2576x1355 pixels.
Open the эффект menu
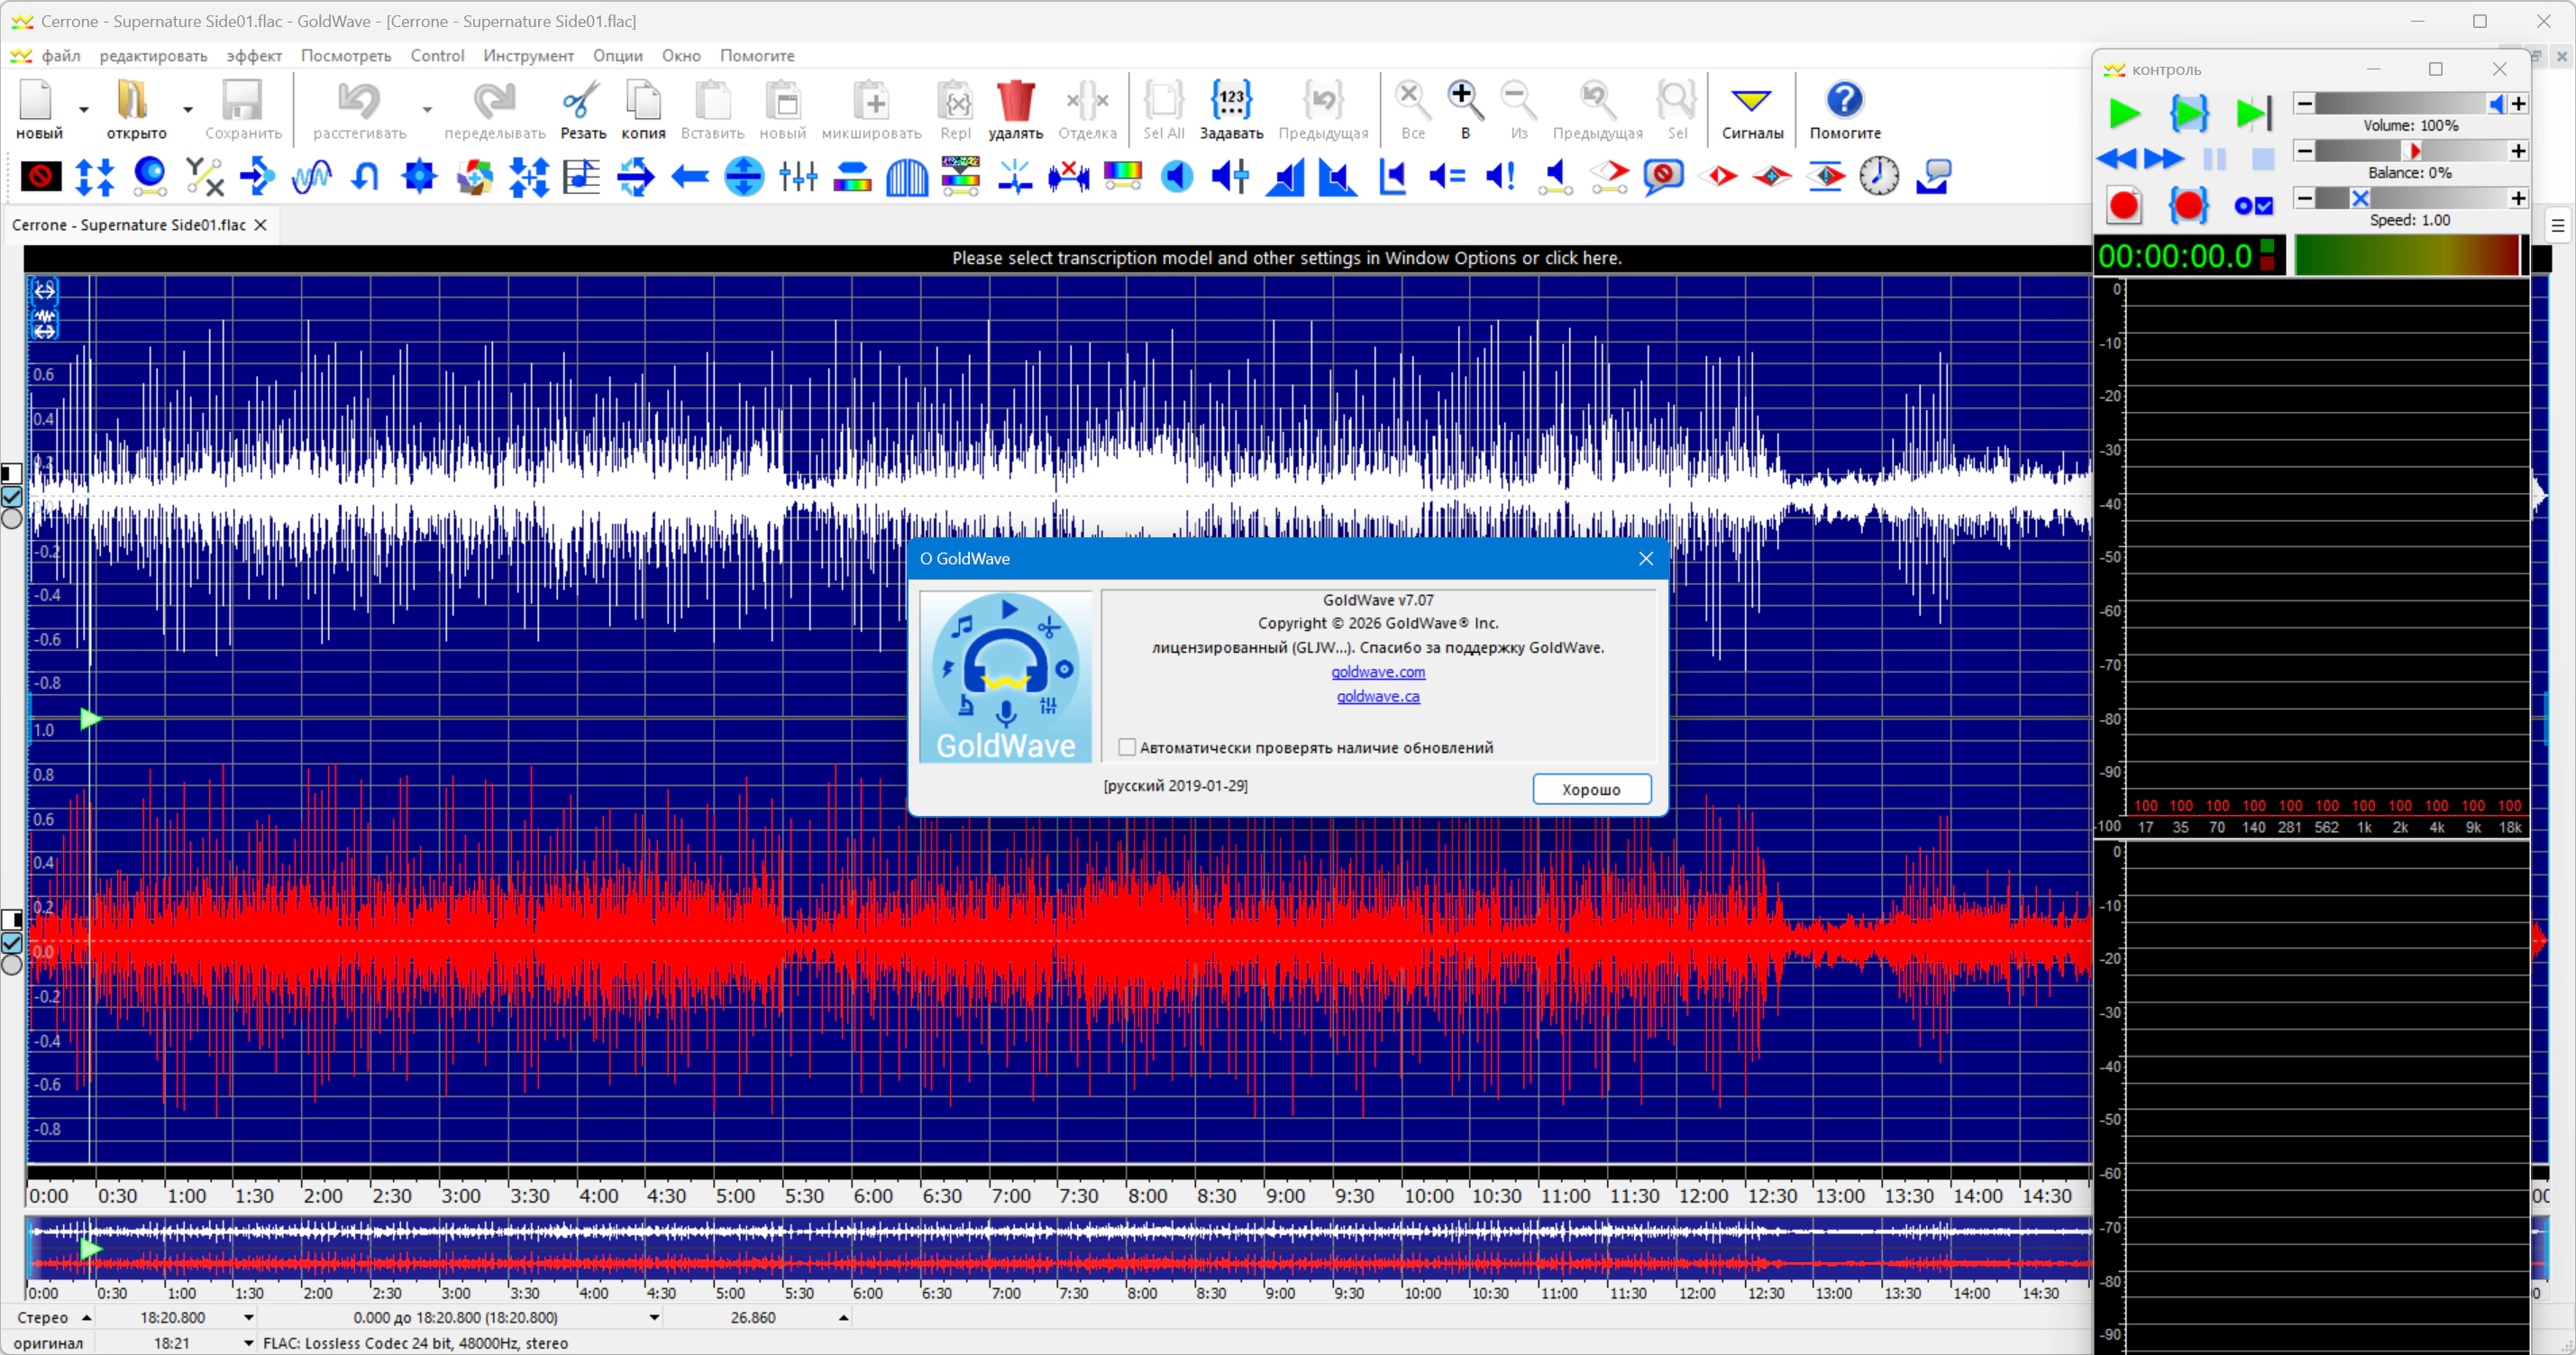[x=254, y=55]
